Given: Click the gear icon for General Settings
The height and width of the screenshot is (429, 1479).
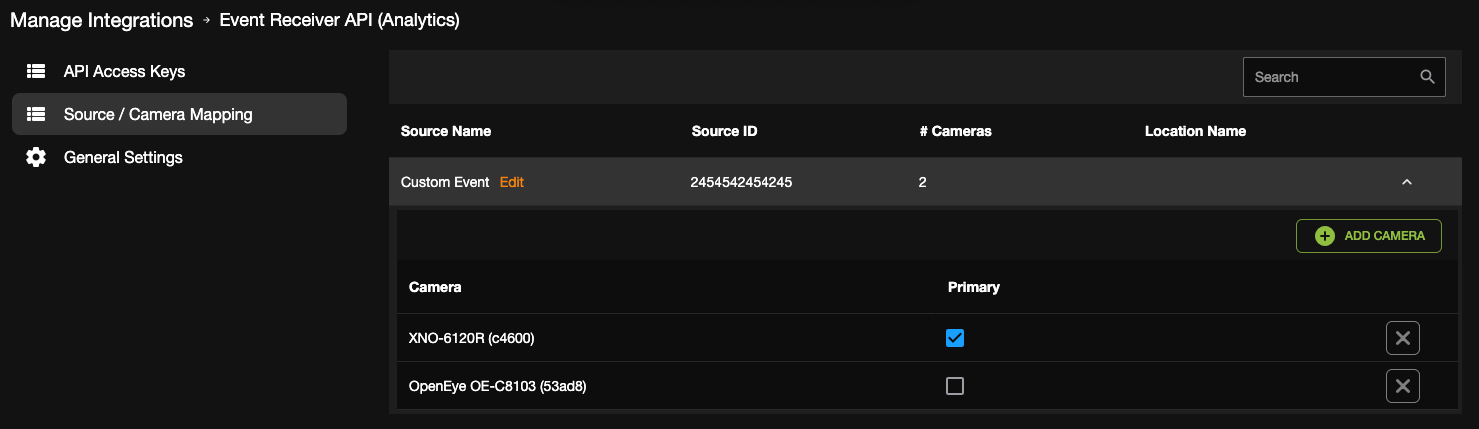Looking at the screenshot, I should click(x=36, y=158).
